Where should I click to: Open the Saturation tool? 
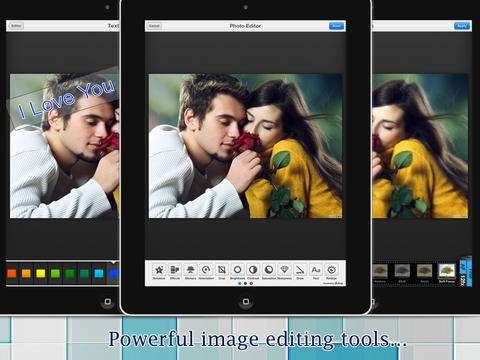point(269,271)
